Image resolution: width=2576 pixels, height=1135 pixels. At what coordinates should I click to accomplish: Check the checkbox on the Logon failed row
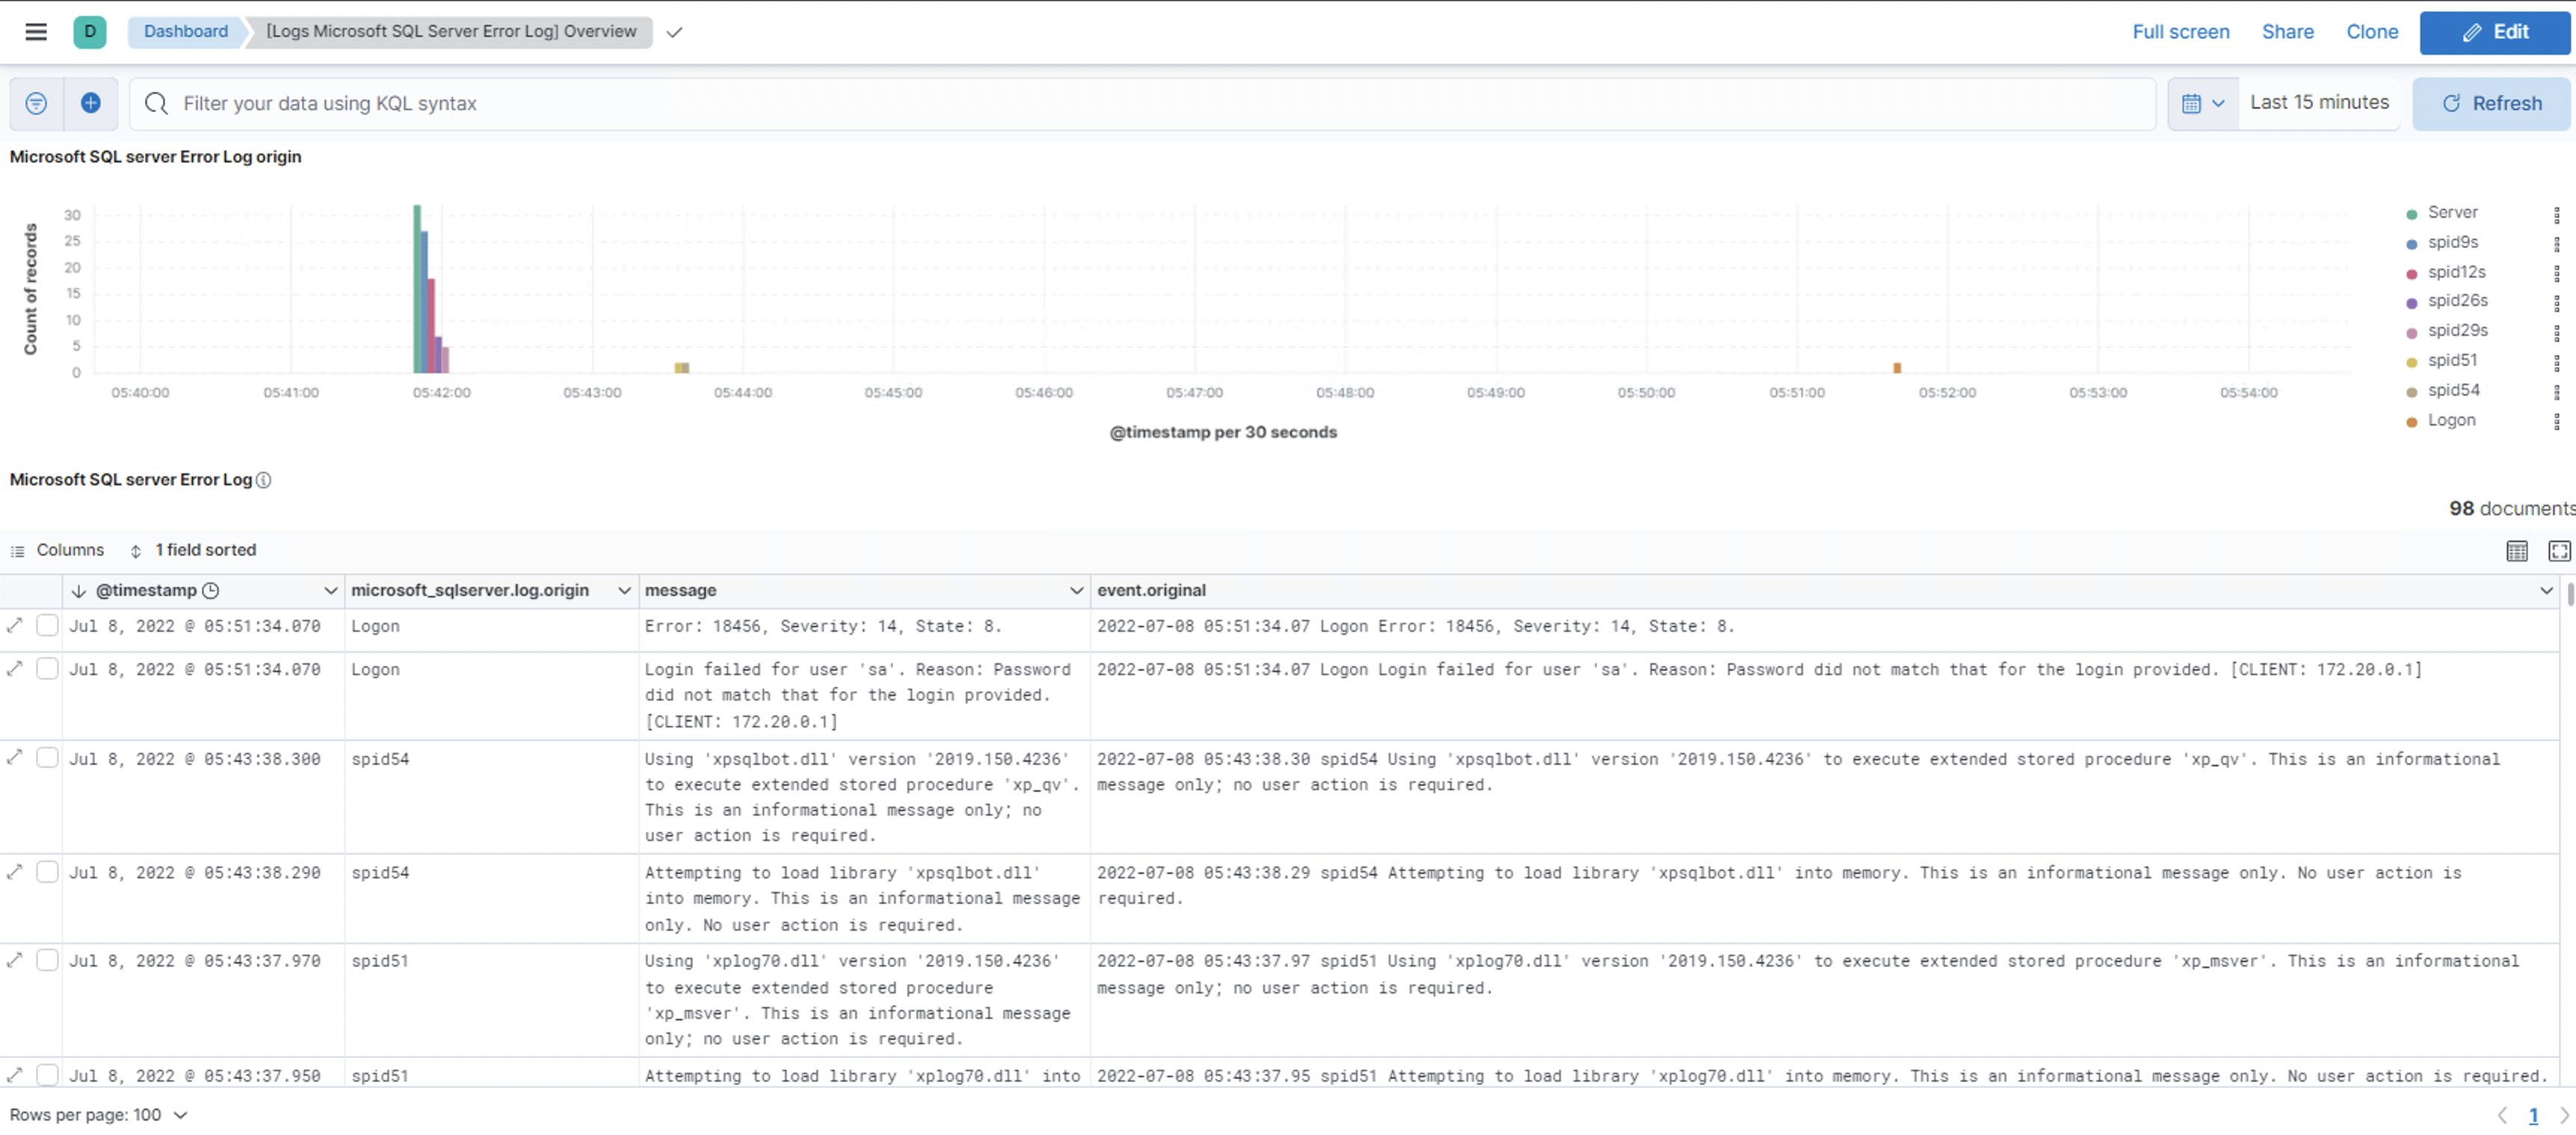47,668
